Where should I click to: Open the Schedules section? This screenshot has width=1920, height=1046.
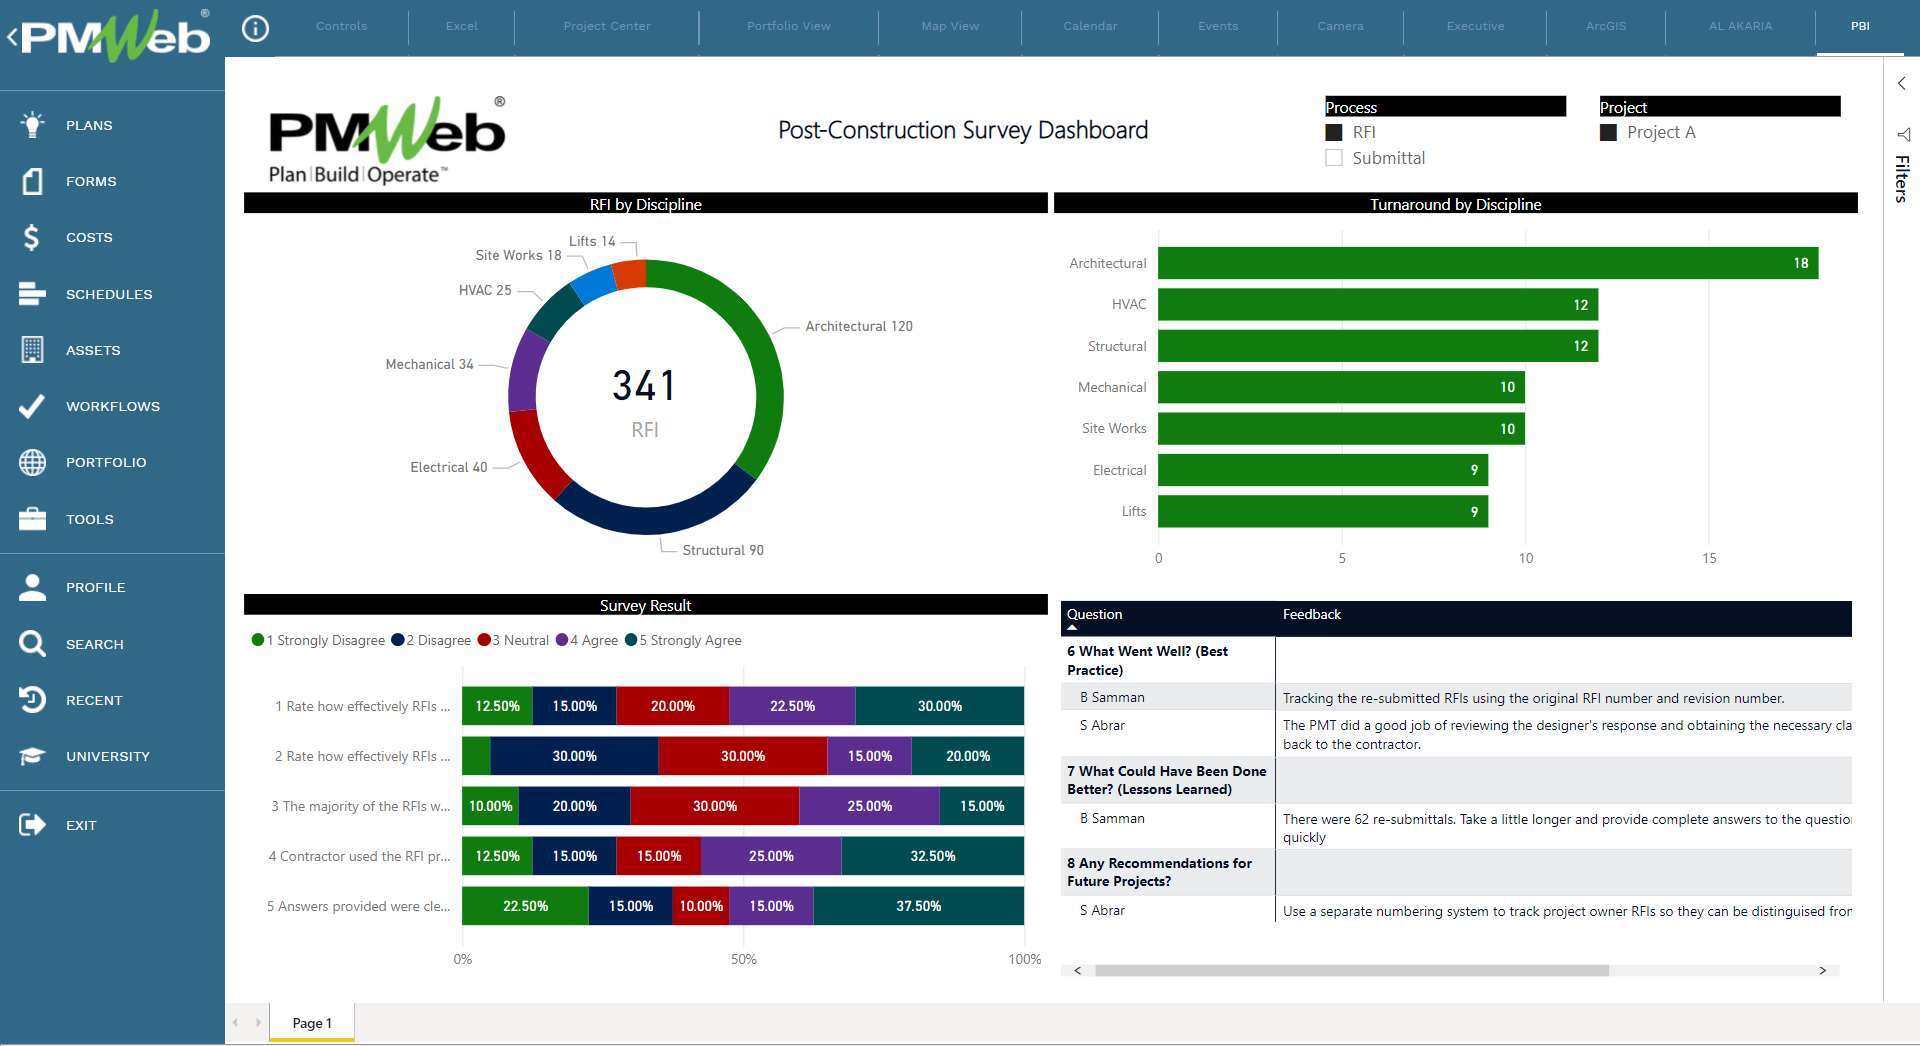click(x=109, y=294)
